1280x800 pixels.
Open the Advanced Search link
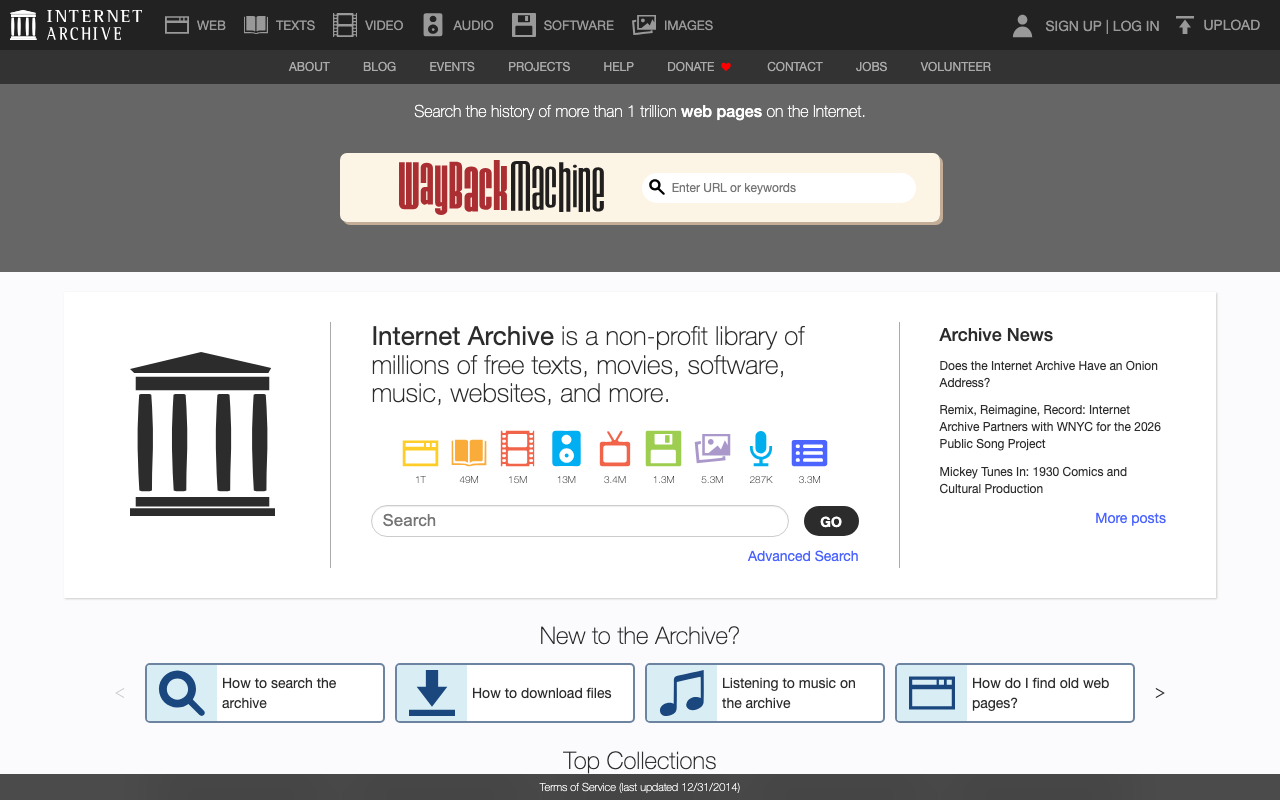coord(802,555)
